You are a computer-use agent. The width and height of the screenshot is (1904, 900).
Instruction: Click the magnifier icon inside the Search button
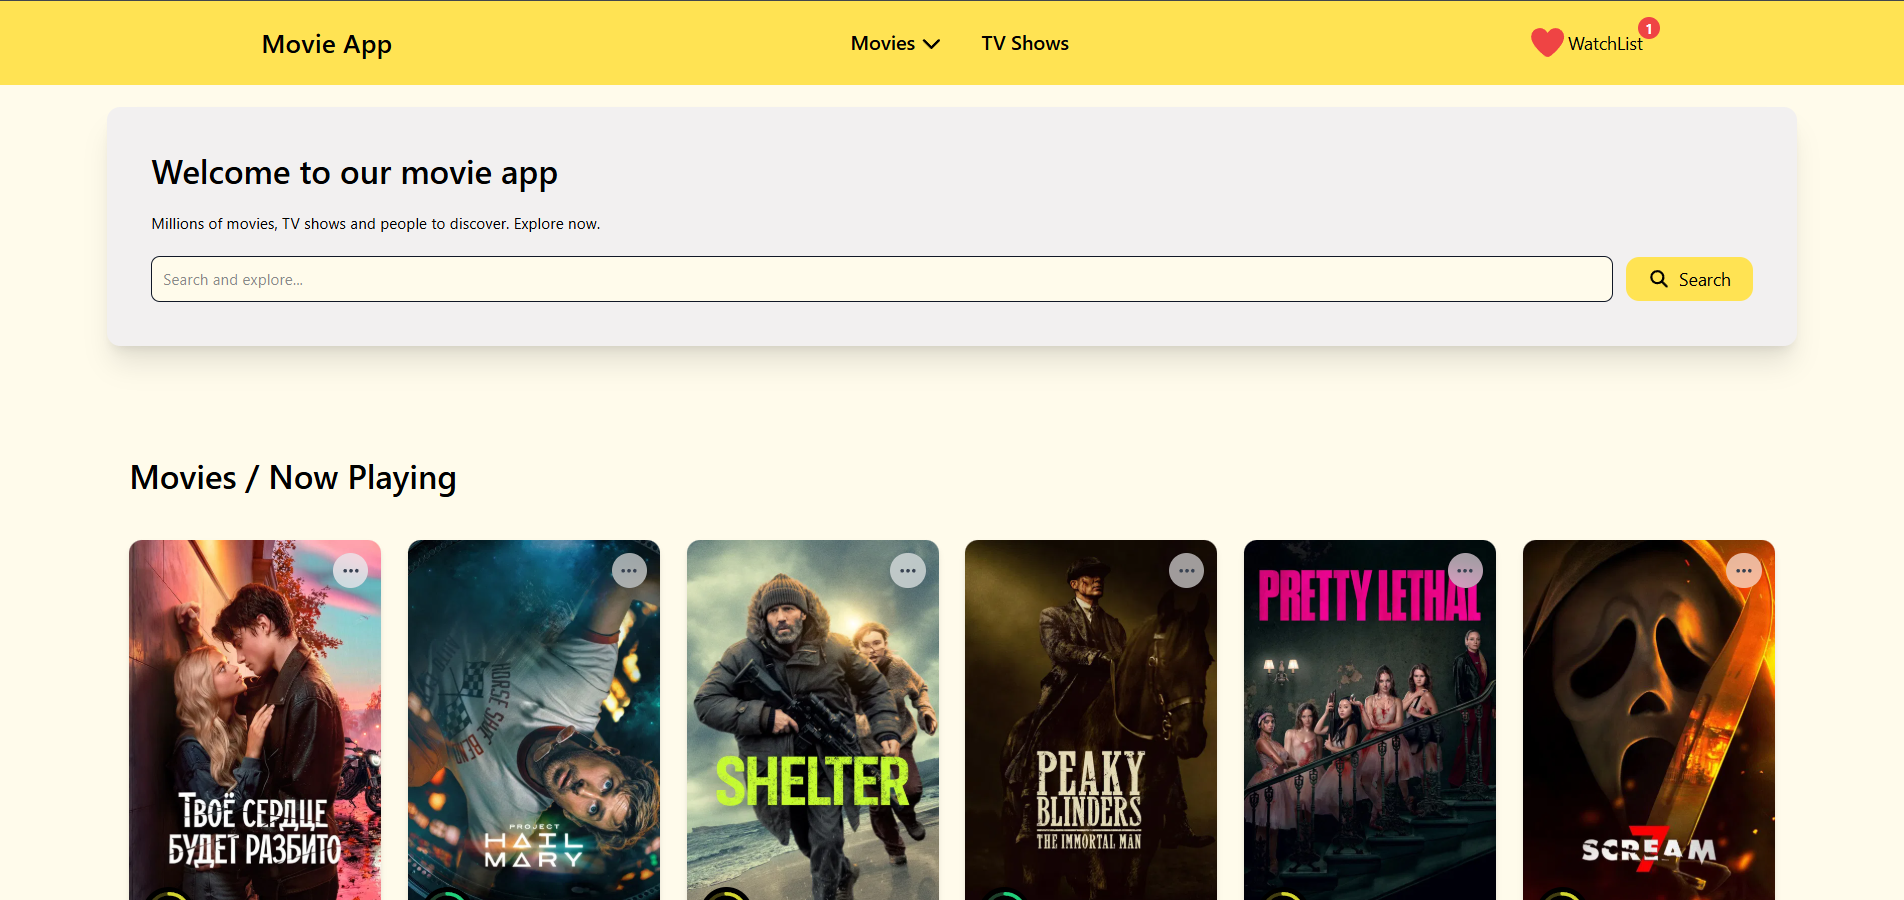(1659, 279)
